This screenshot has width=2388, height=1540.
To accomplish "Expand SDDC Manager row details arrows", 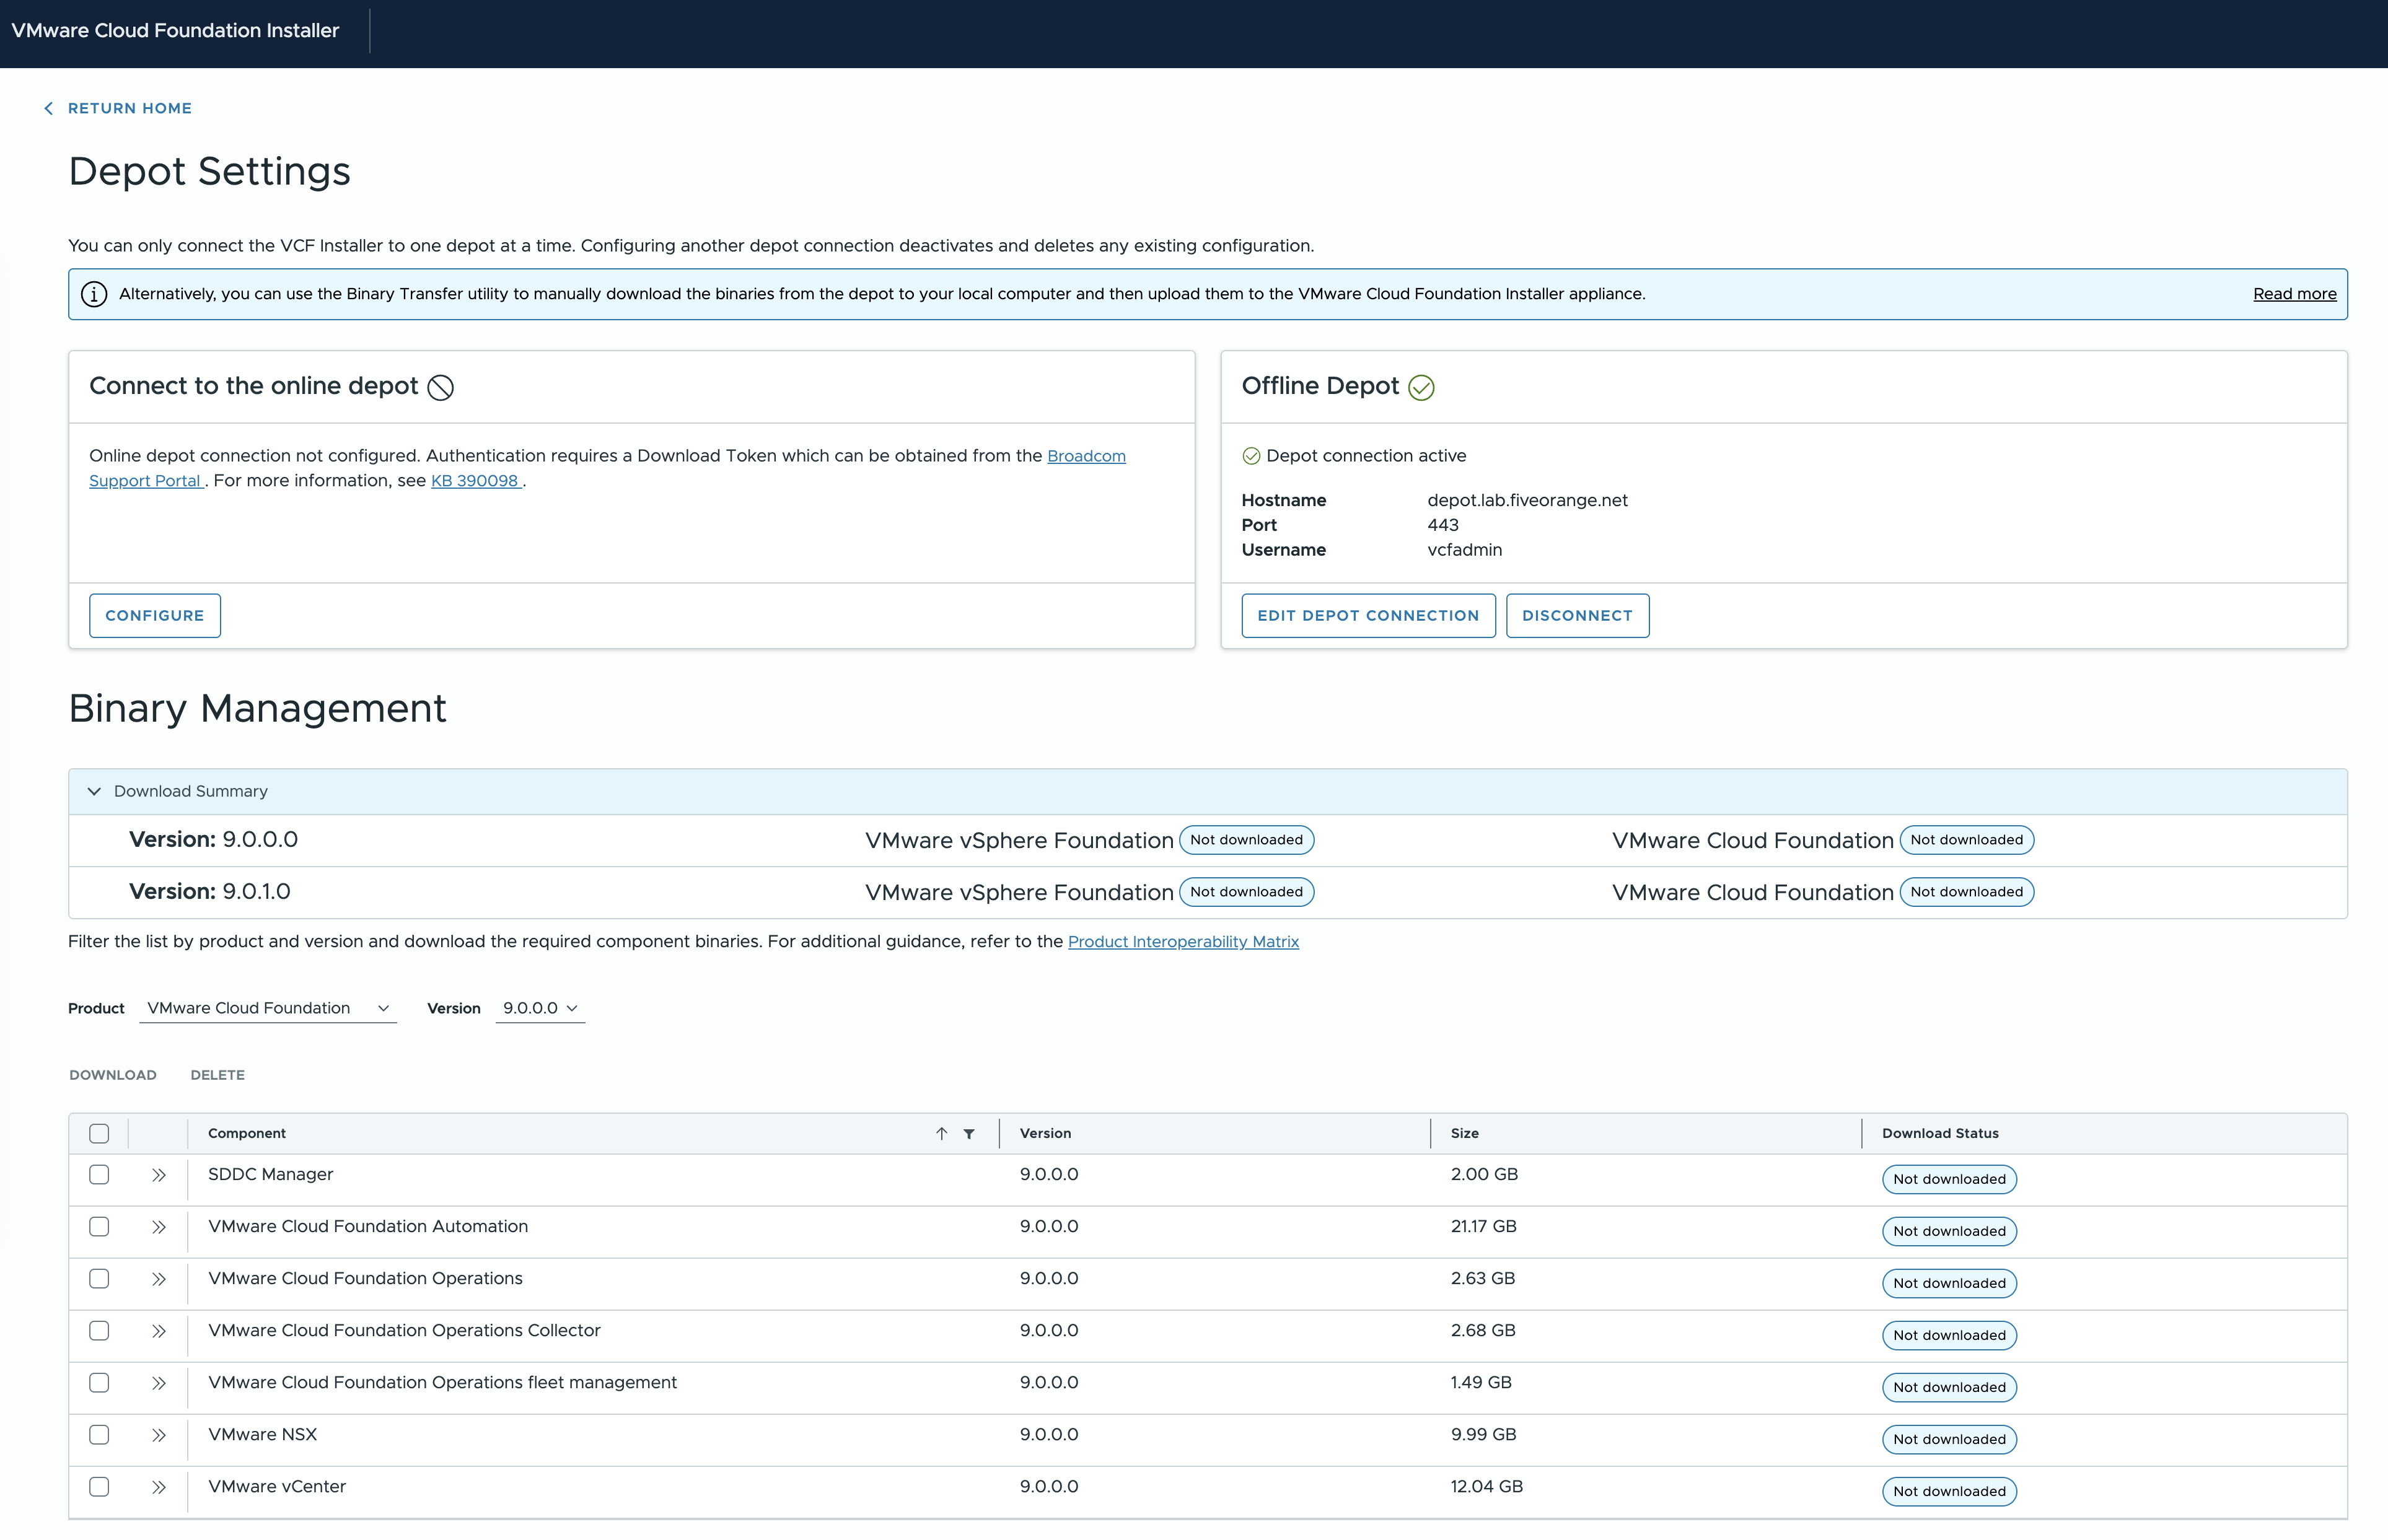I will point(158,1175).
